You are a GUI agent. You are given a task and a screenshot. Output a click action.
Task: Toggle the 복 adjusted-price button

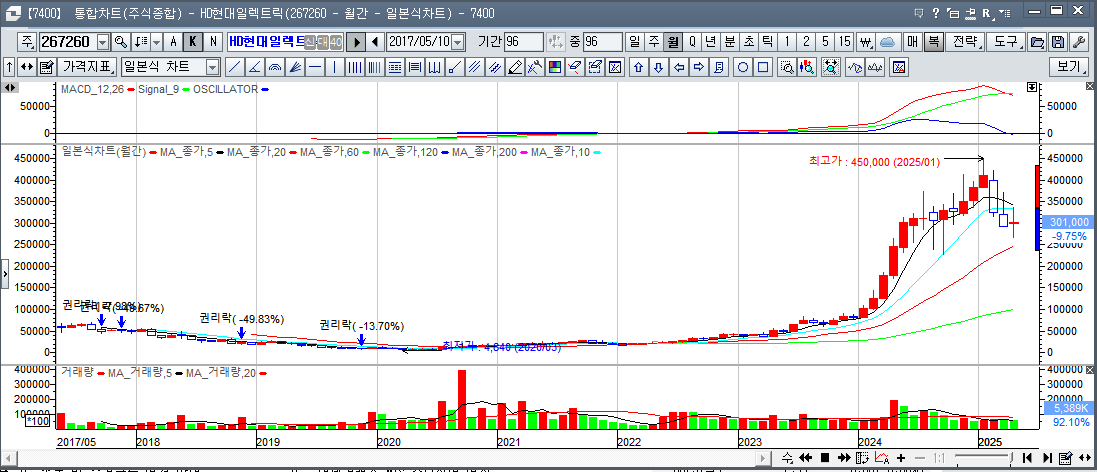tap(933, 42)
